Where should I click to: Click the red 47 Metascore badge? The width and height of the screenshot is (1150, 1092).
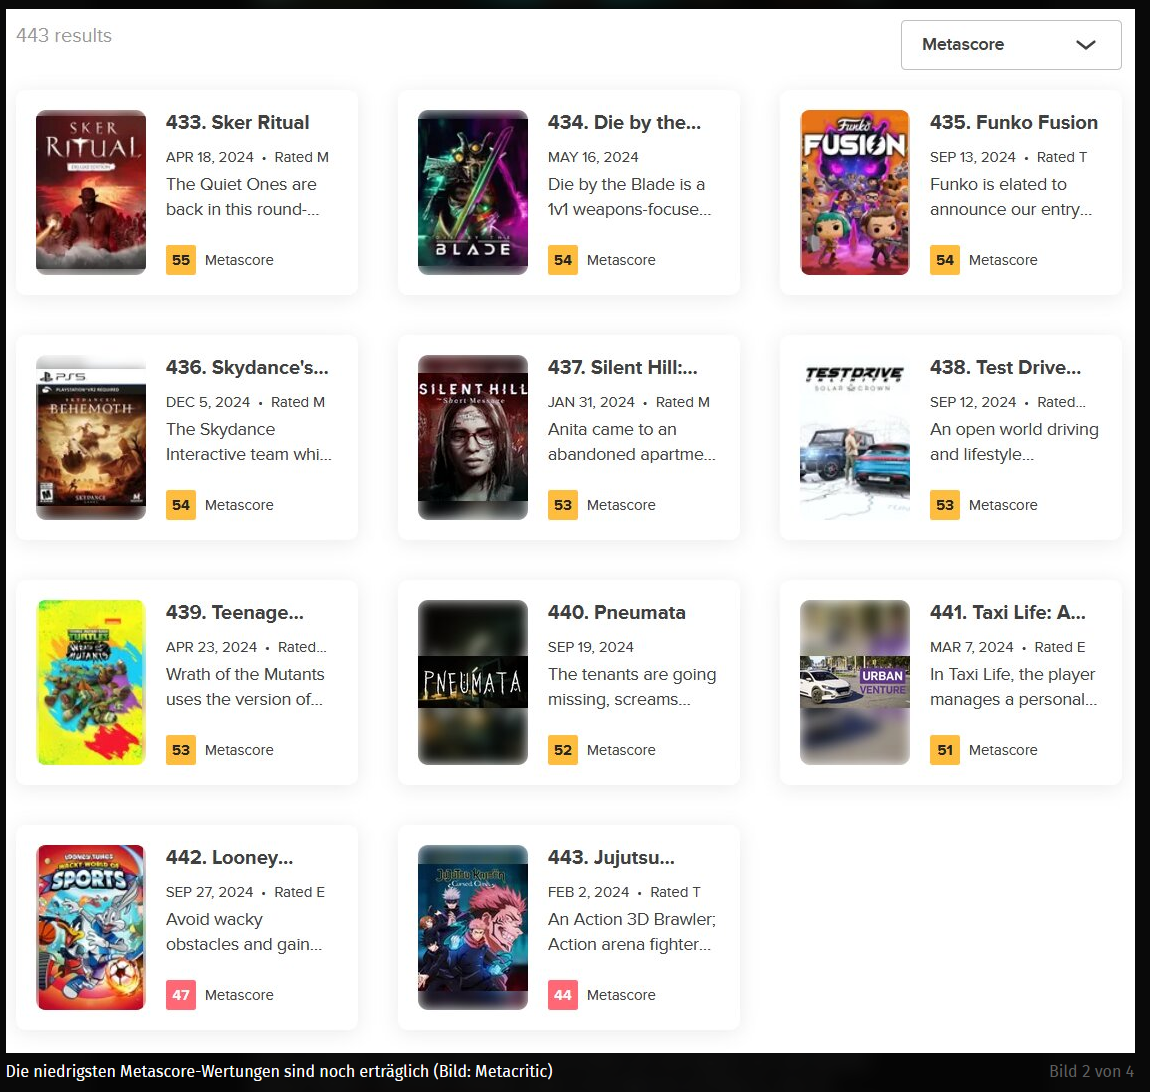pos(180,995)
